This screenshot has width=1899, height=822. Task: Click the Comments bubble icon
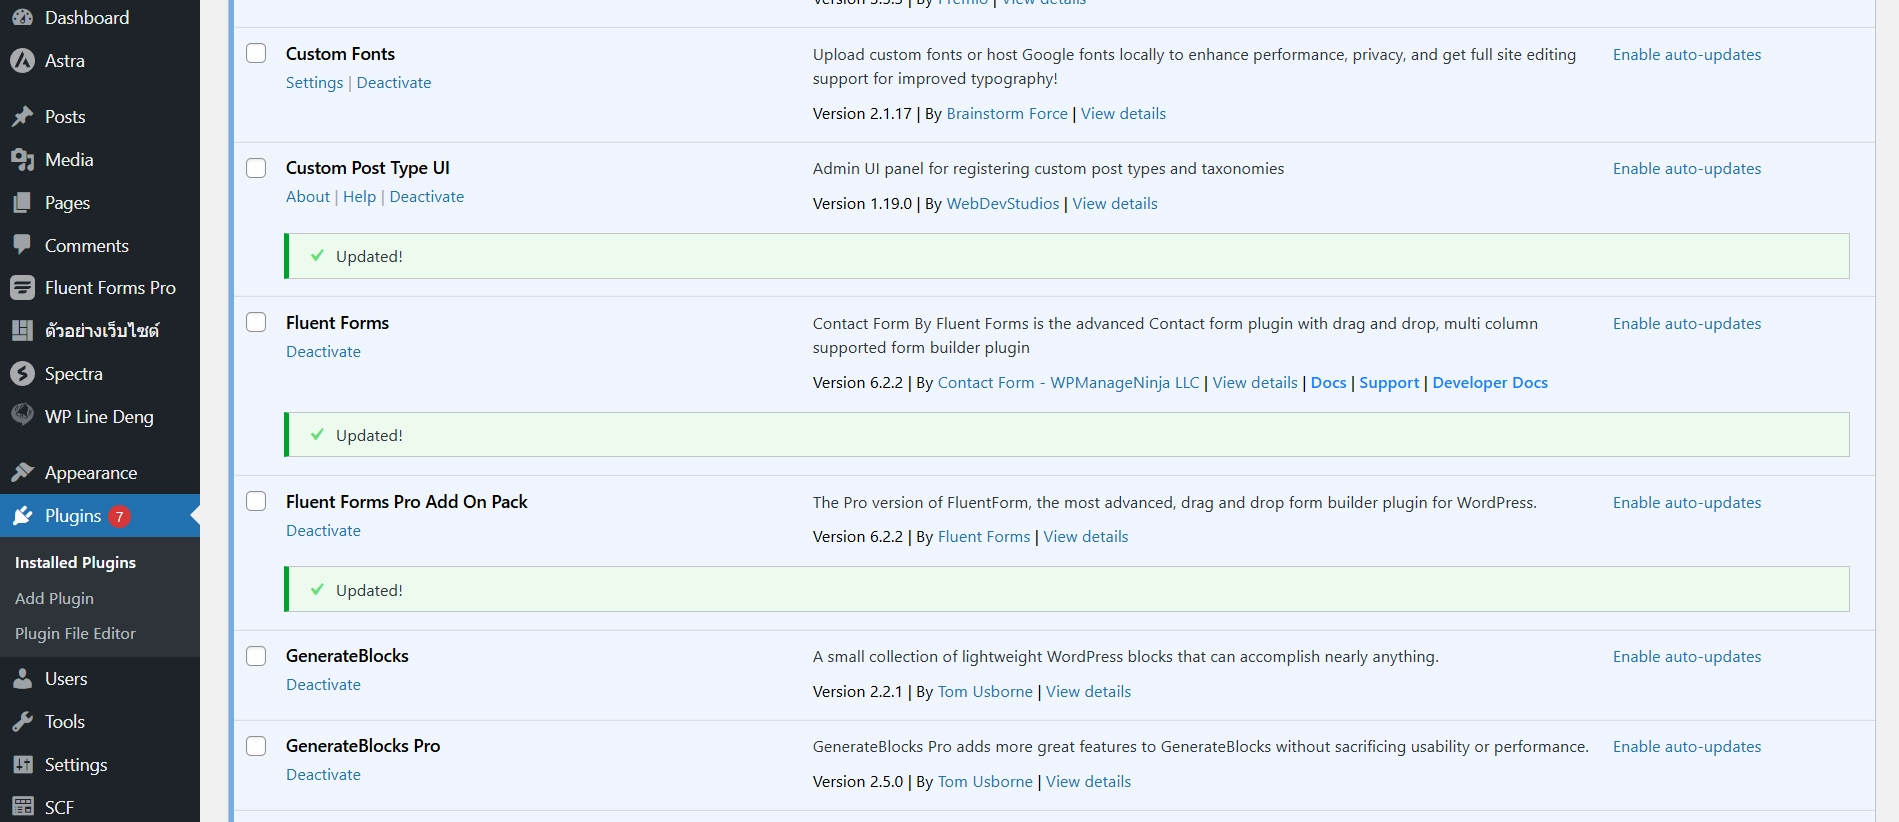(22, 245)
